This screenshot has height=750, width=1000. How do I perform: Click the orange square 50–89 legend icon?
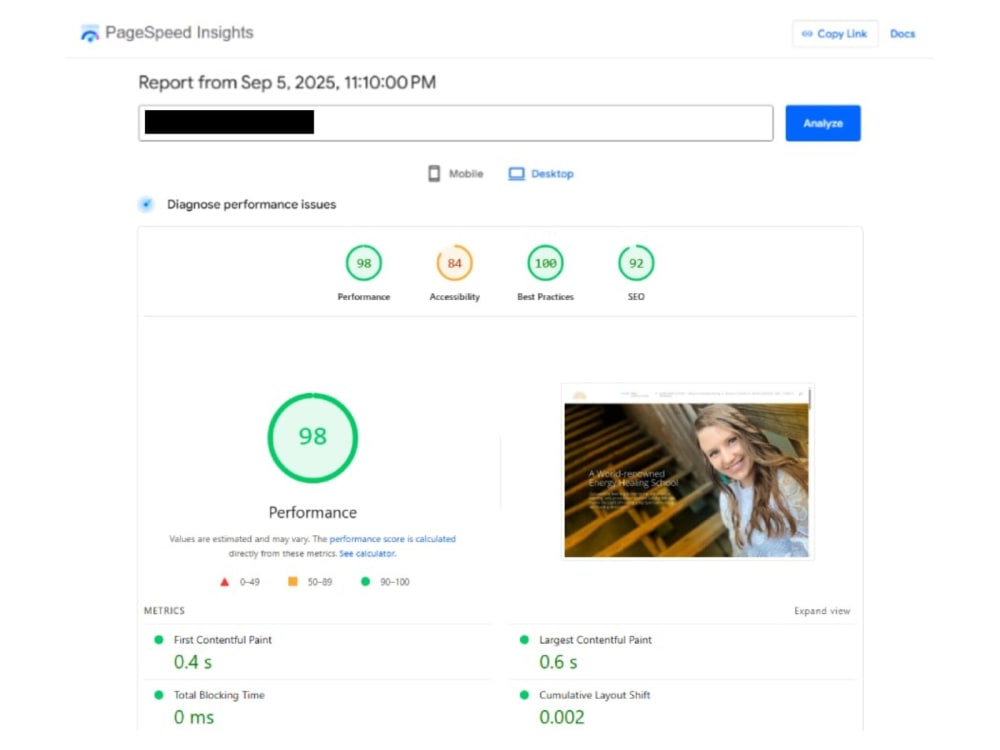293,581
